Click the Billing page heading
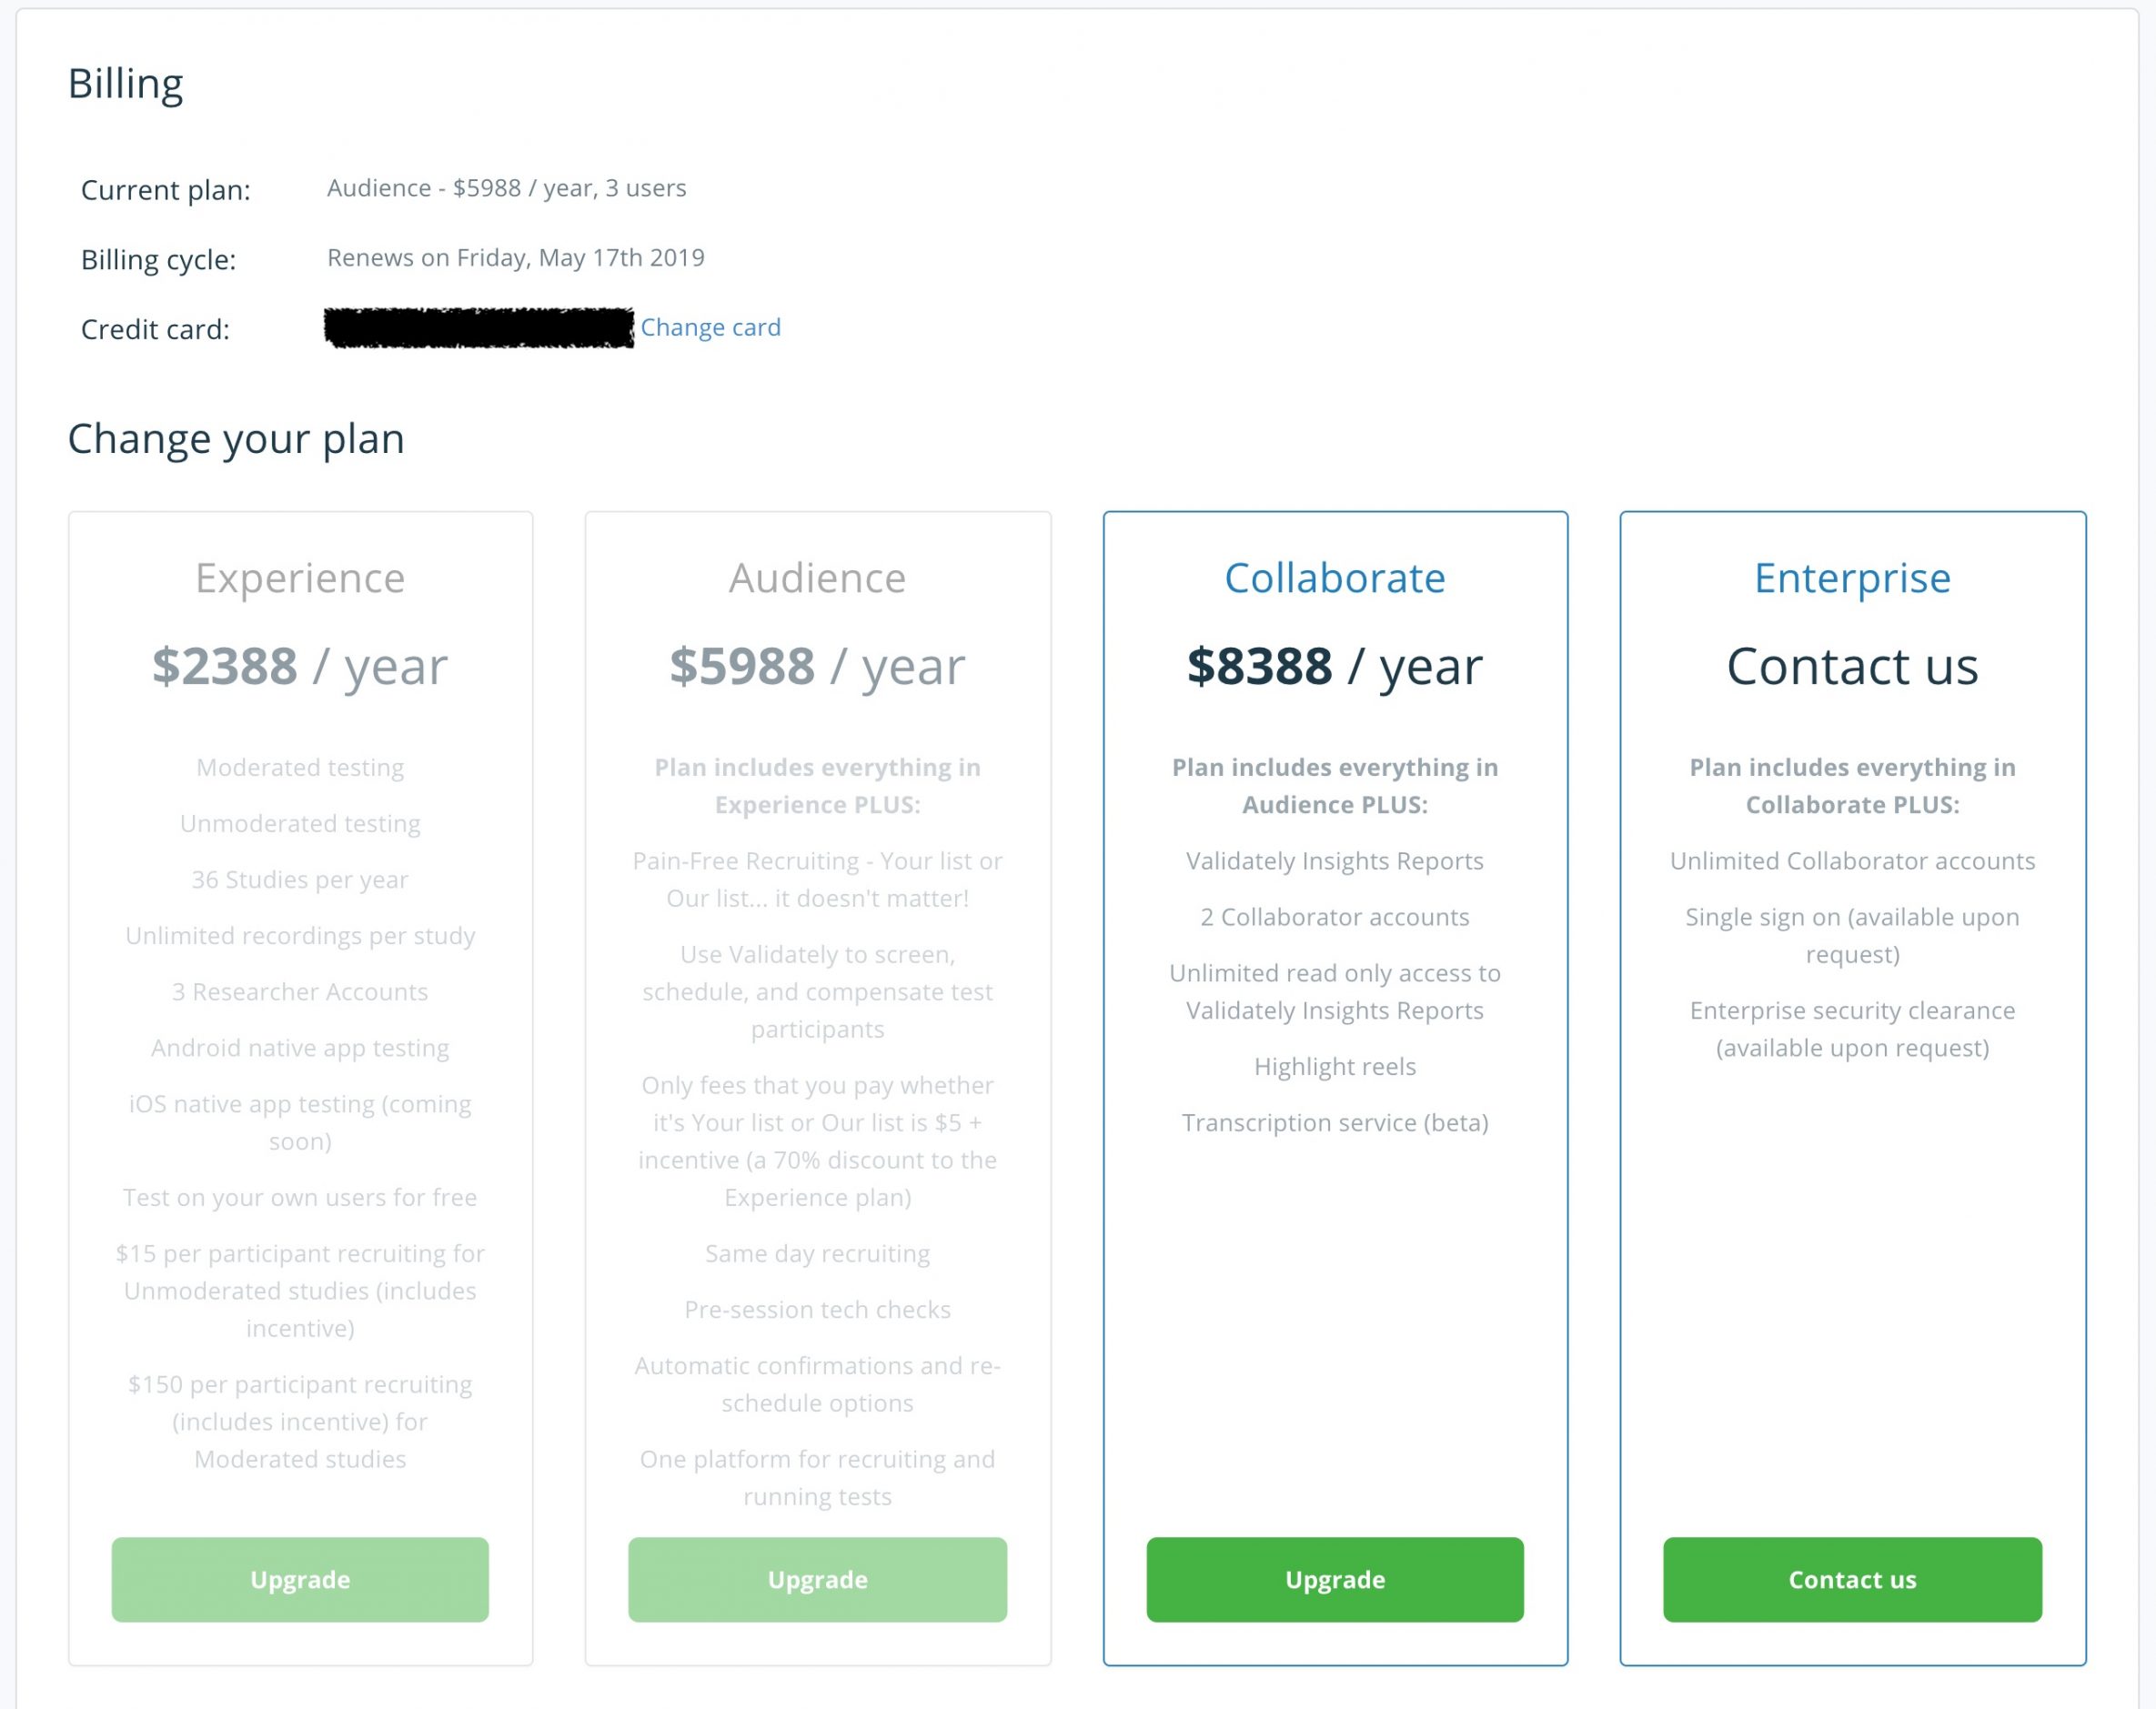This screenshot has height=1709, width=2156. [126, 84]
